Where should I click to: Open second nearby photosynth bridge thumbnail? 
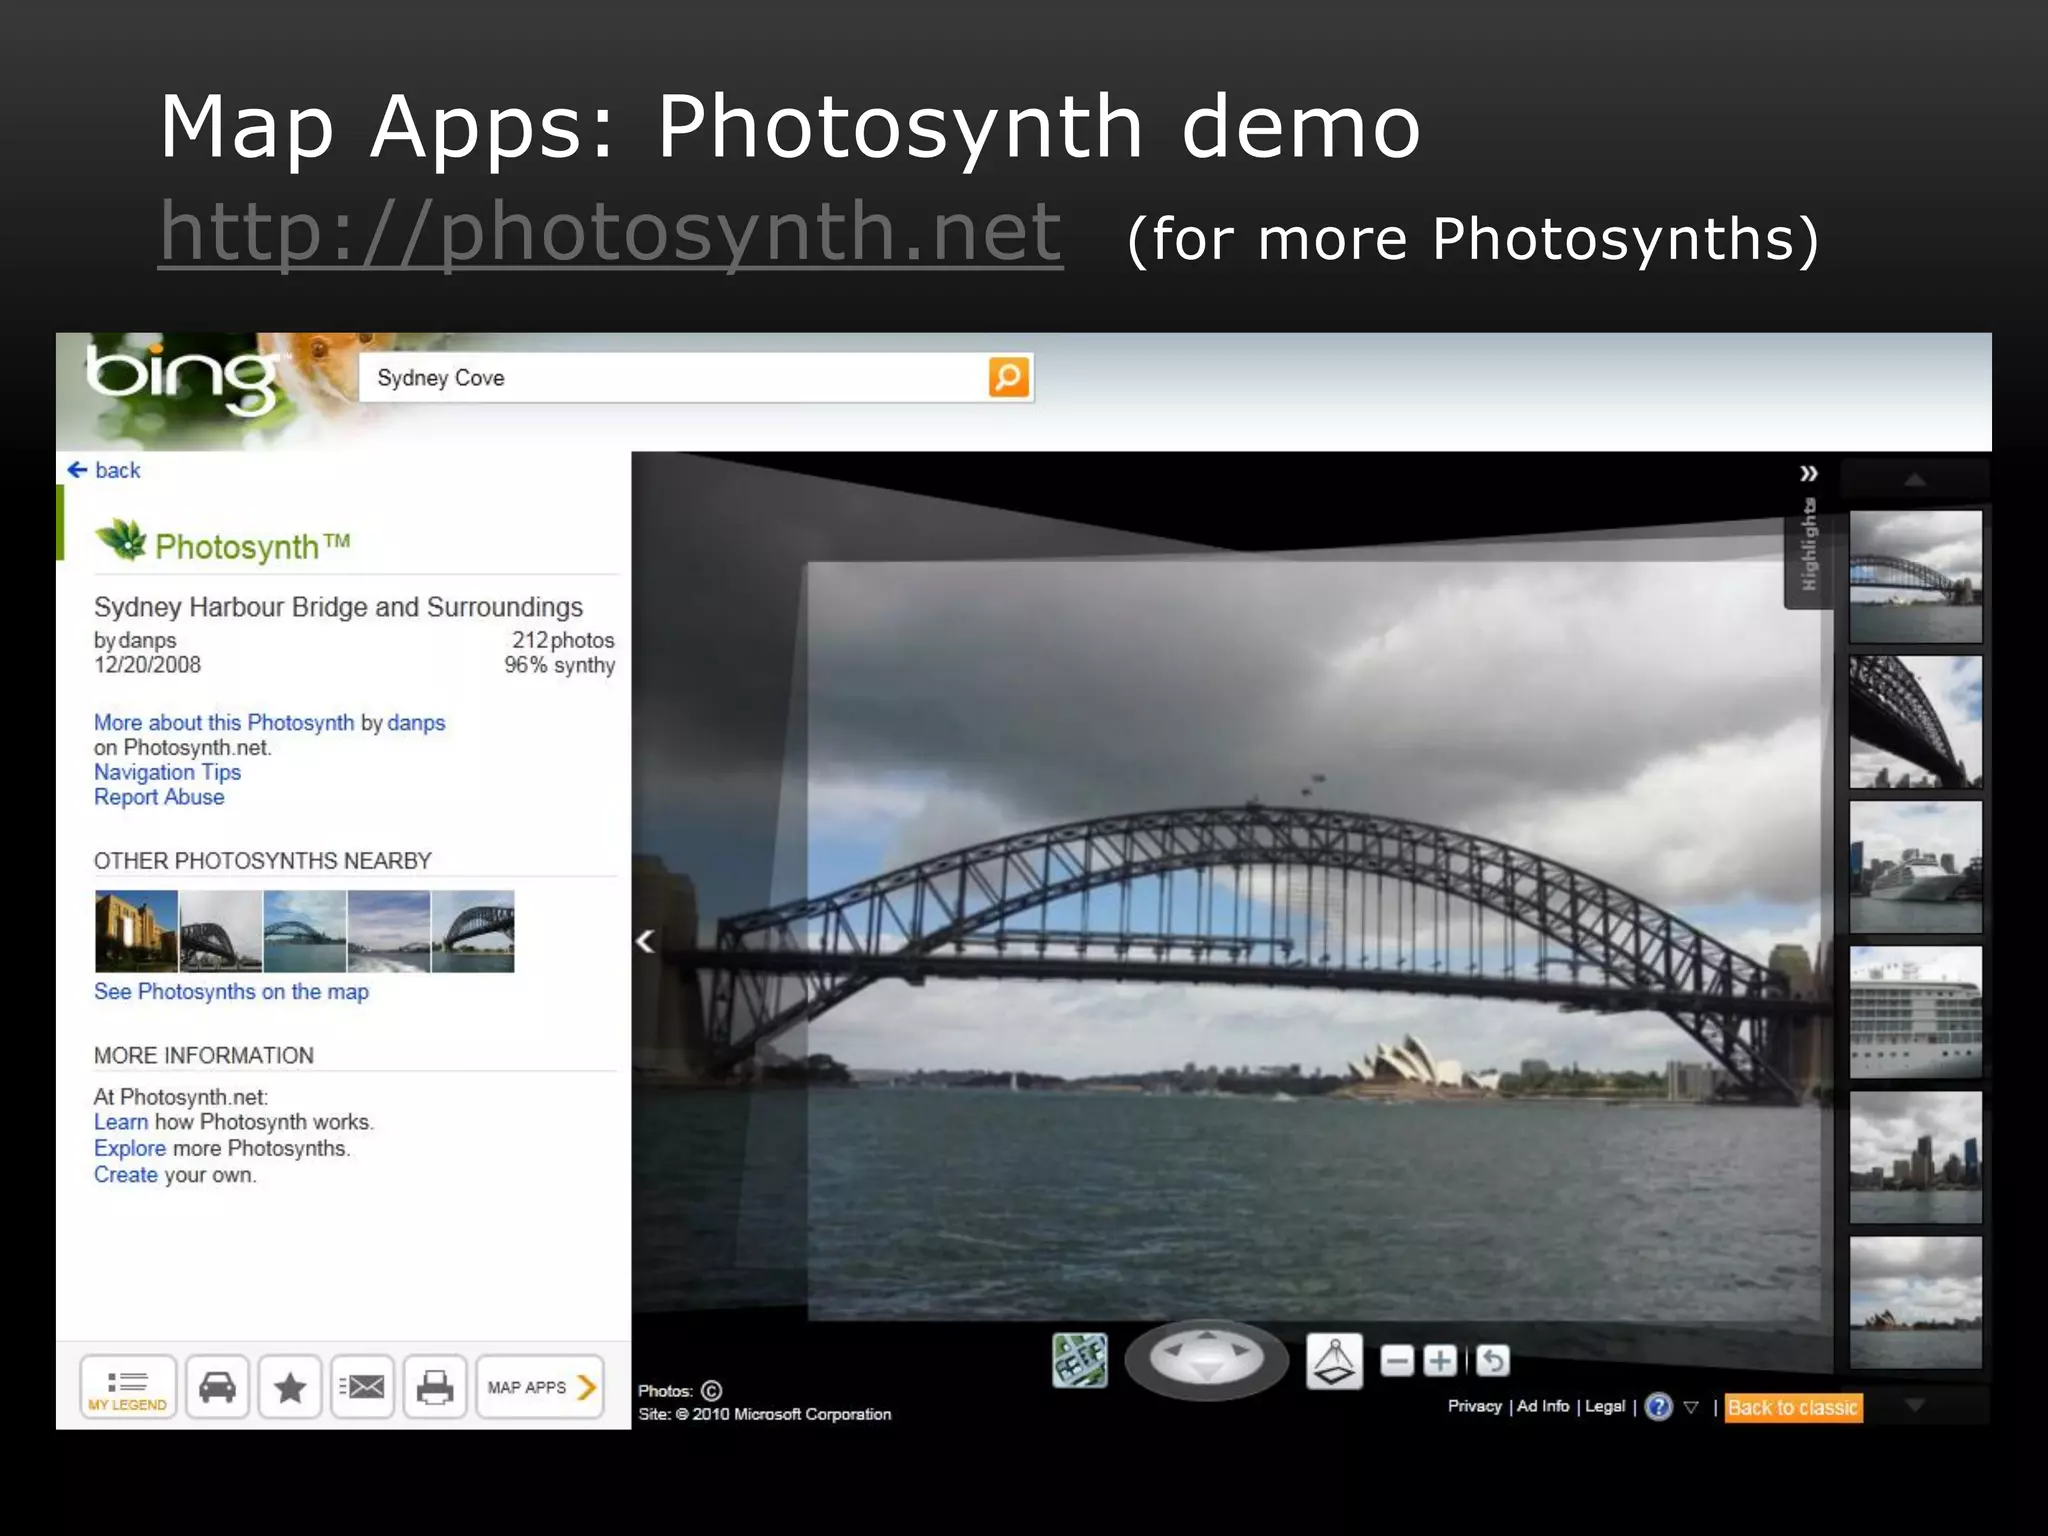[x=221, y=931]
